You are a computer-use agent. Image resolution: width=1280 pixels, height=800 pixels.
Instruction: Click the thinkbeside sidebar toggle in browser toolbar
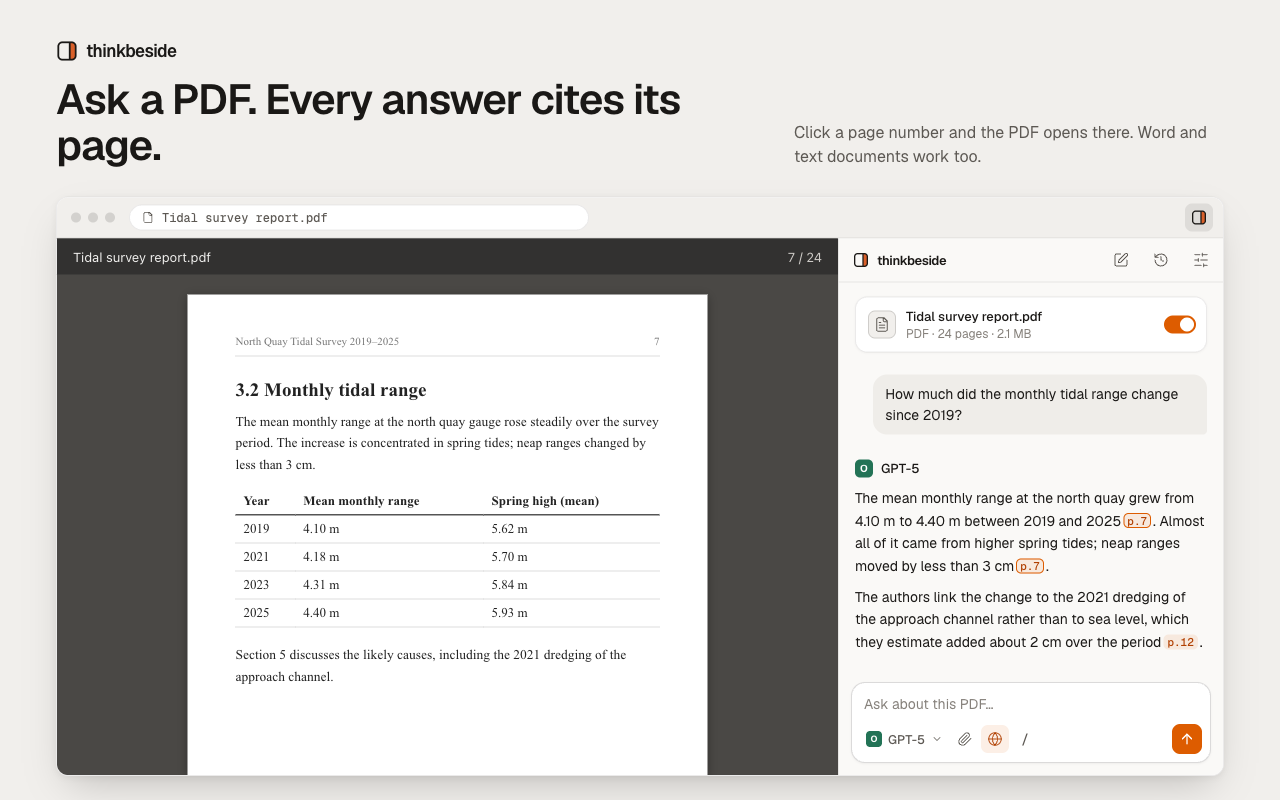(1199, 217)
